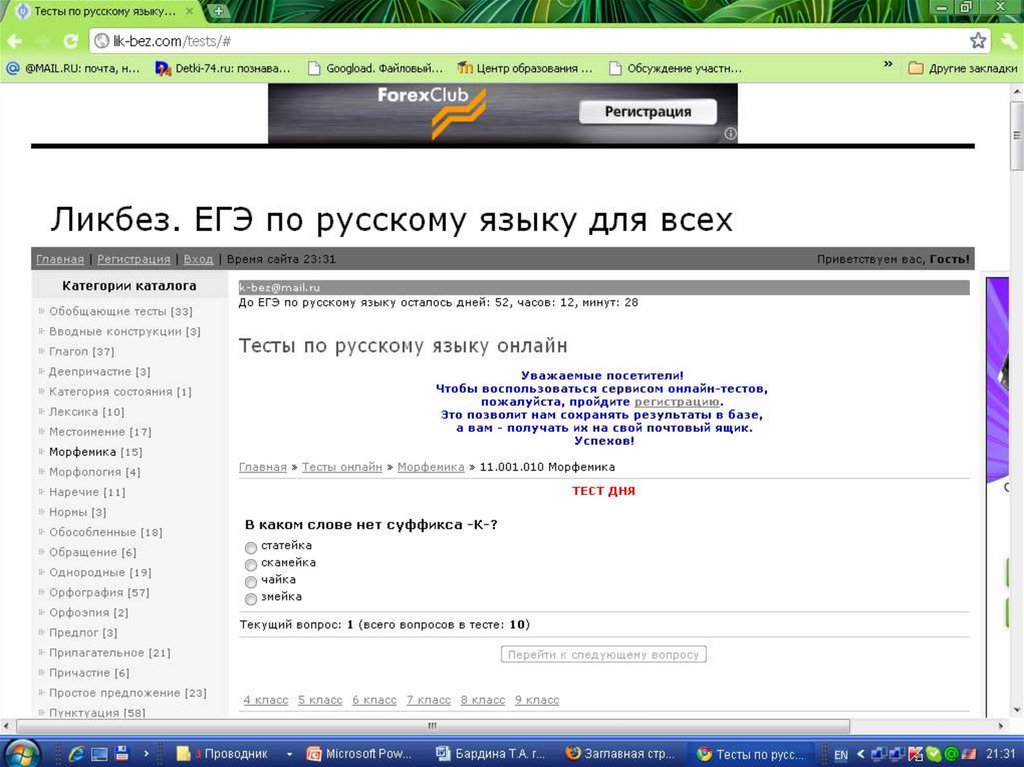Open a new tab with plus button

click(x=218, y=10)
